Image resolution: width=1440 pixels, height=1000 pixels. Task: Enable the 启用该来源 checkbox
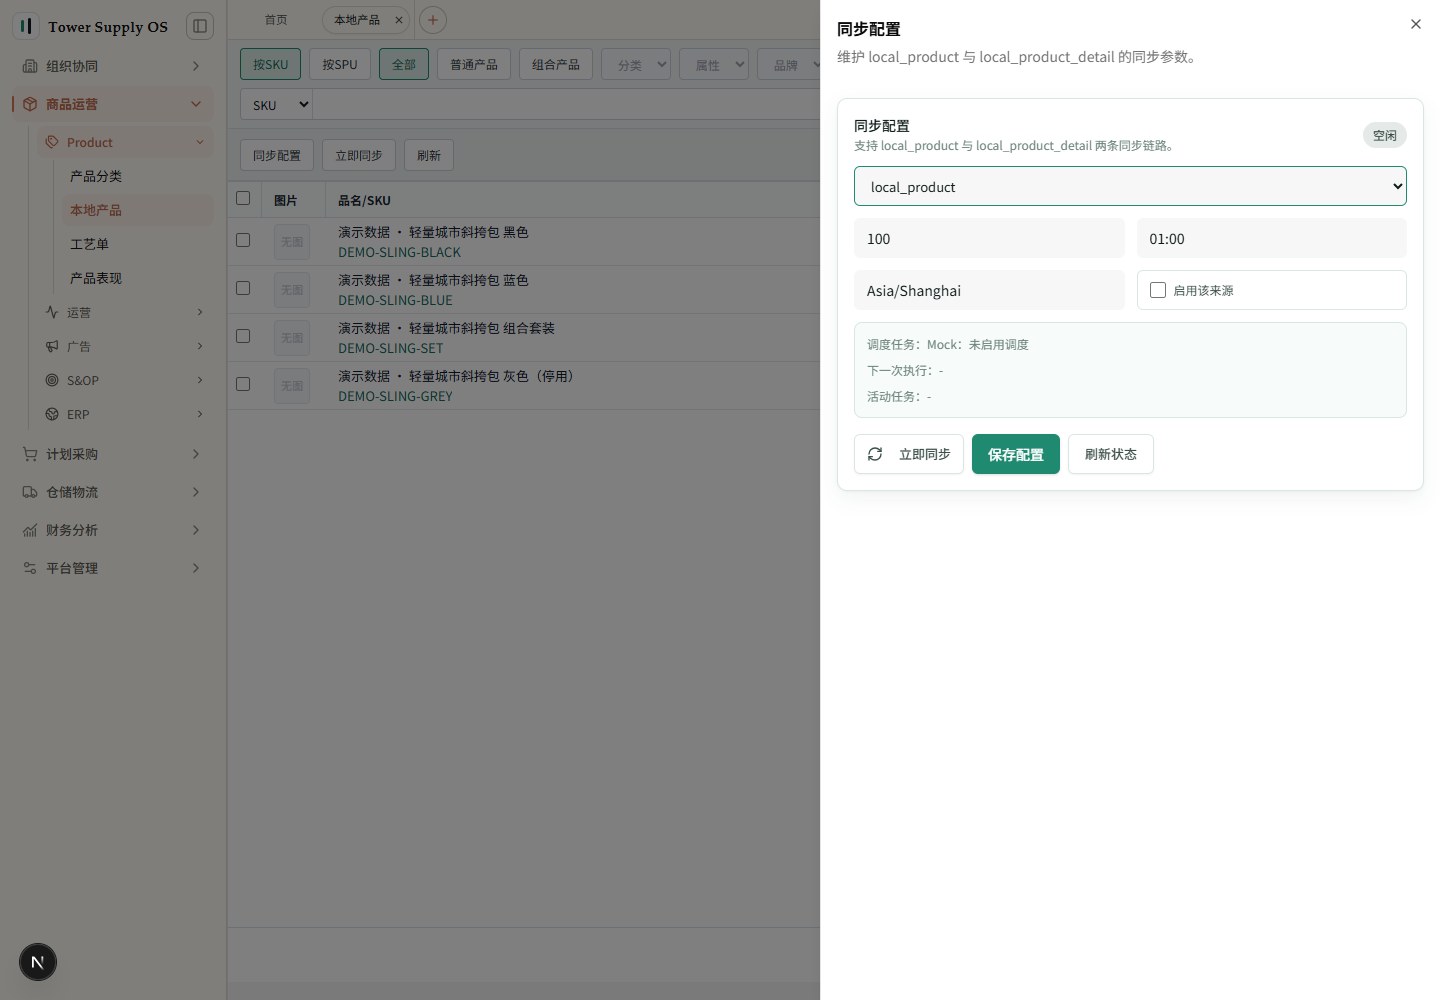pyautogui.click(x=1158, y=290)
